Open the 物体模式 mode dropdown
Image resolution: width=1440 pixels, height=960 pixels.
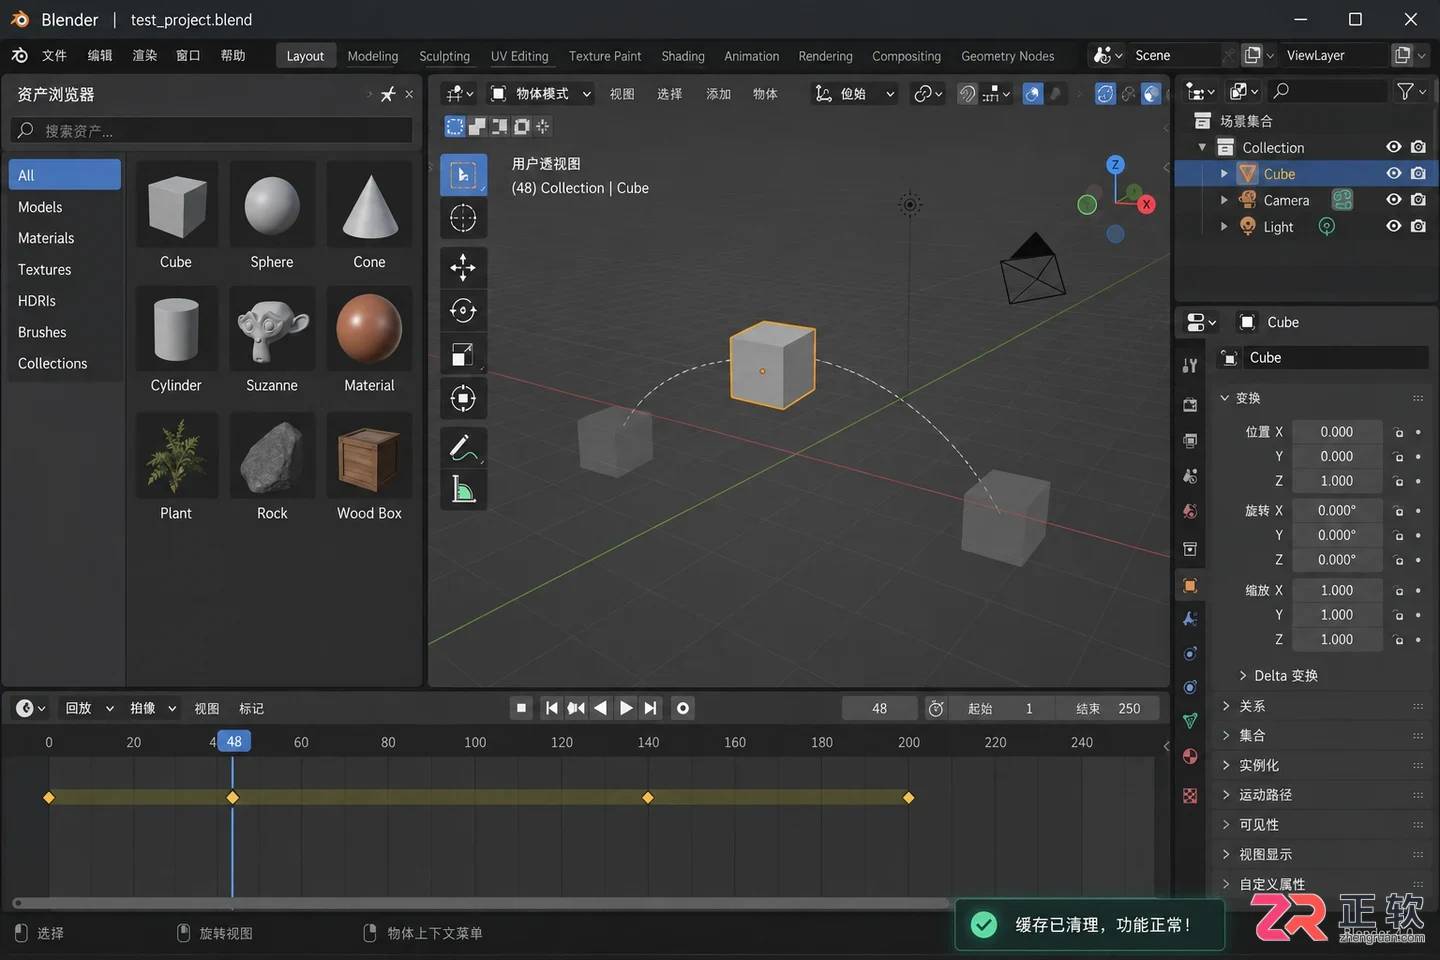[x=540, y=94]
